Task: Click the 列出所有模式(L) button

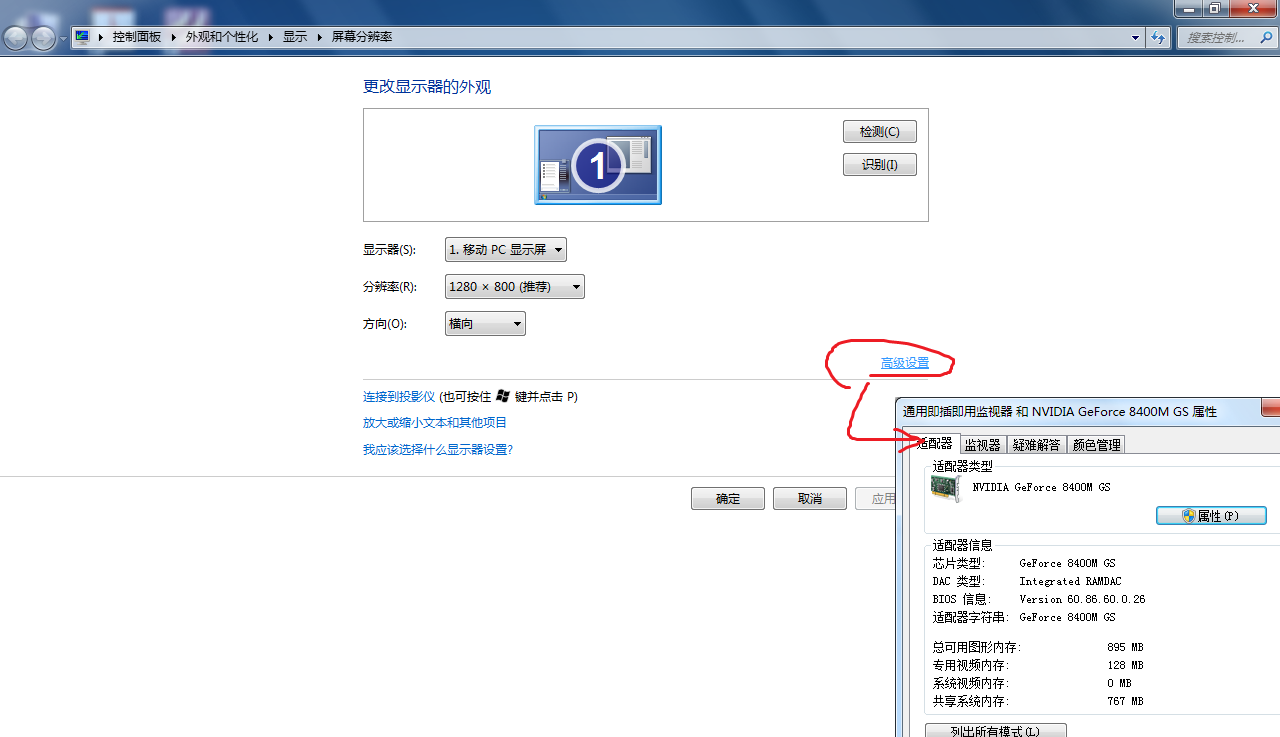Action: (996, 731)
